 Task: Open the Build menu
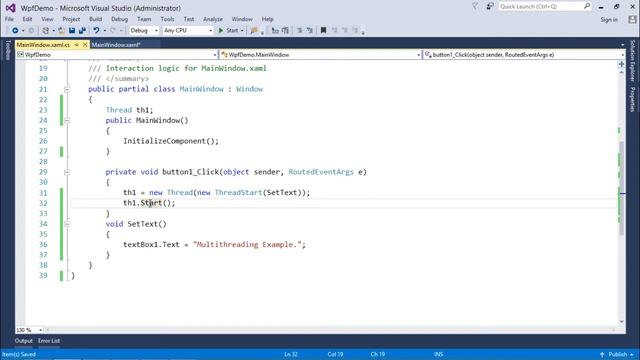click(x=96, y=19)
